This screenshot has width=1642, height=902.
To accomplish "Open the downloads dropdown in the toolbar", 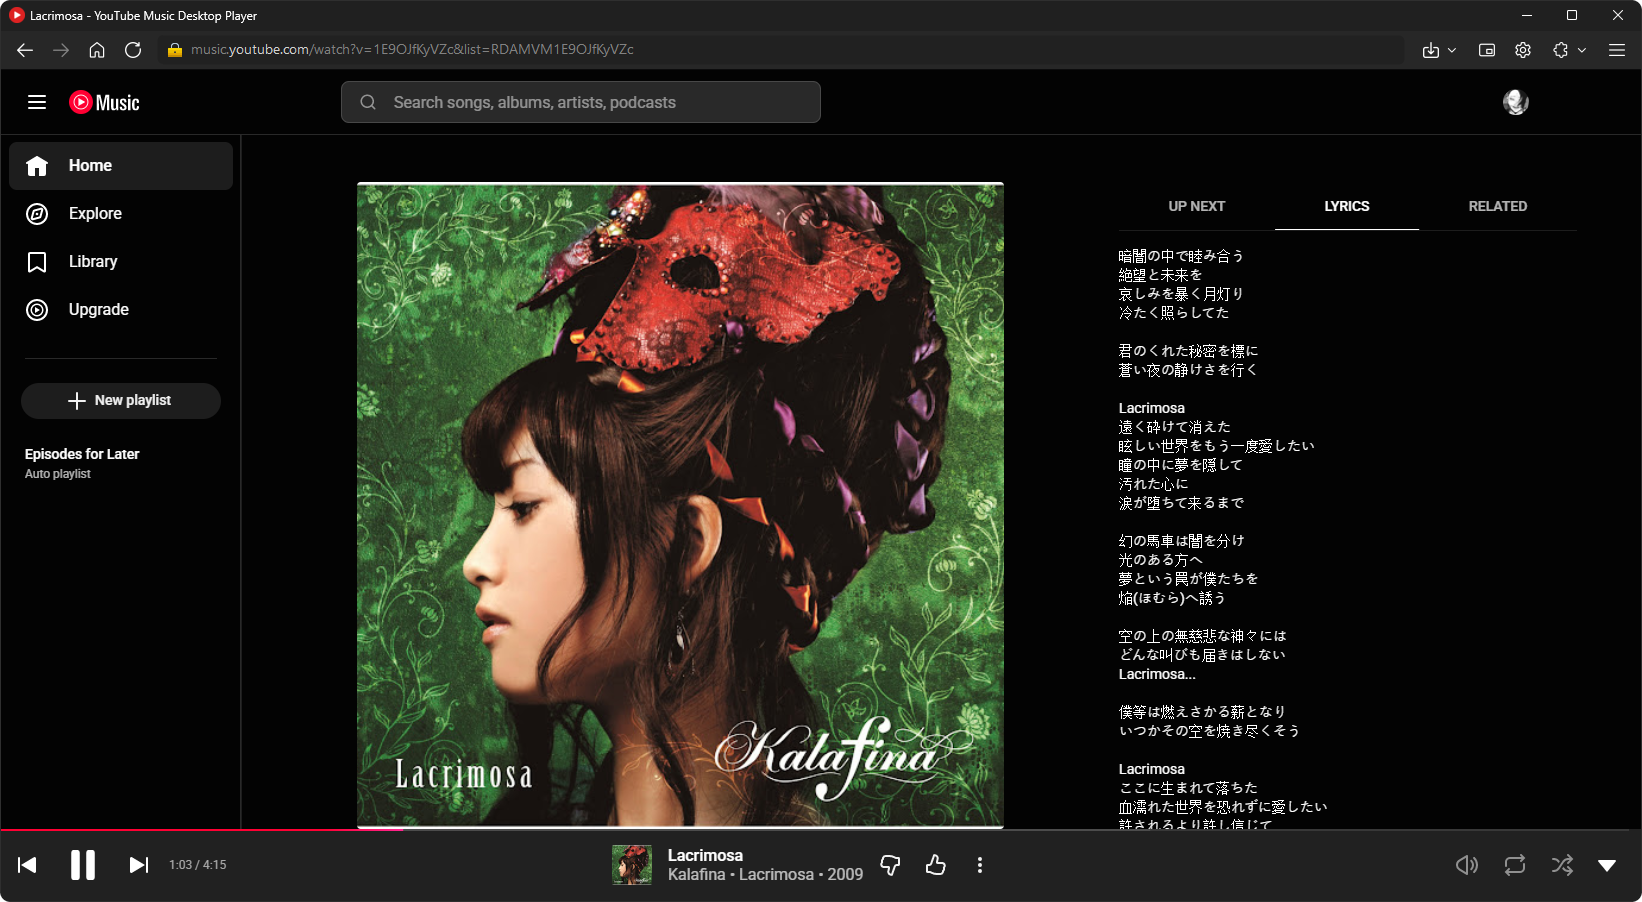I will pos(1439,49).
